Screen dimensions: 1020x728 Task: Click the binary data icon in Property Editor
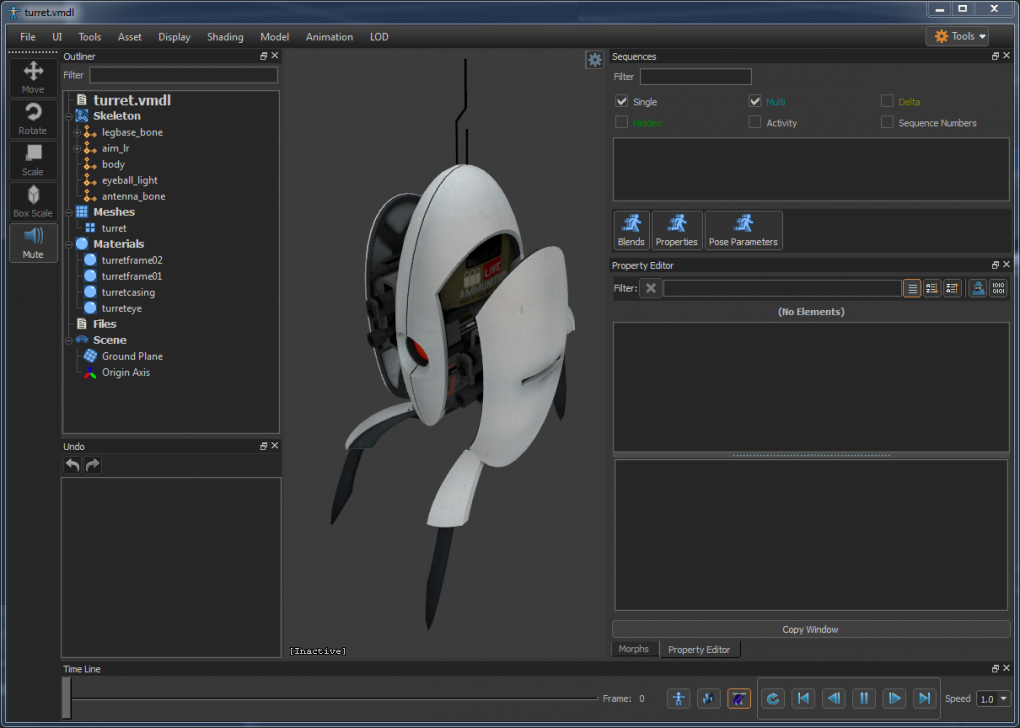(x=997, y=288)
